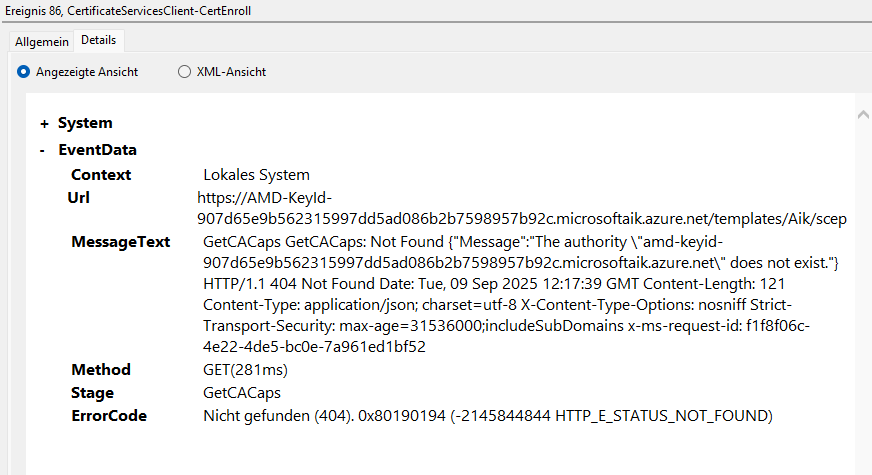Viewport: 872px width, 475px height.
Task: Click the GET(281ms) method value
Action: 244,370
